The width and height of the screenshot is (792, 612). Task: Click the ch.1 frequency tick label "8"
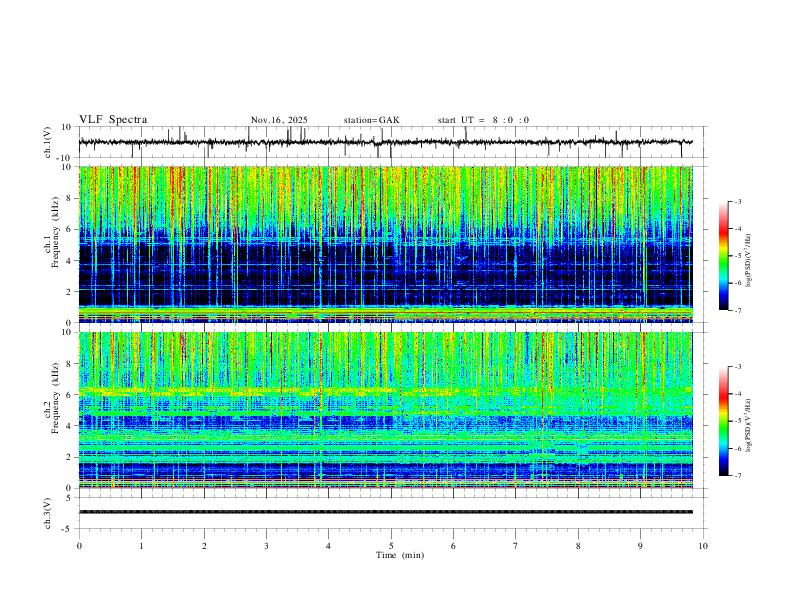point(69,198)
